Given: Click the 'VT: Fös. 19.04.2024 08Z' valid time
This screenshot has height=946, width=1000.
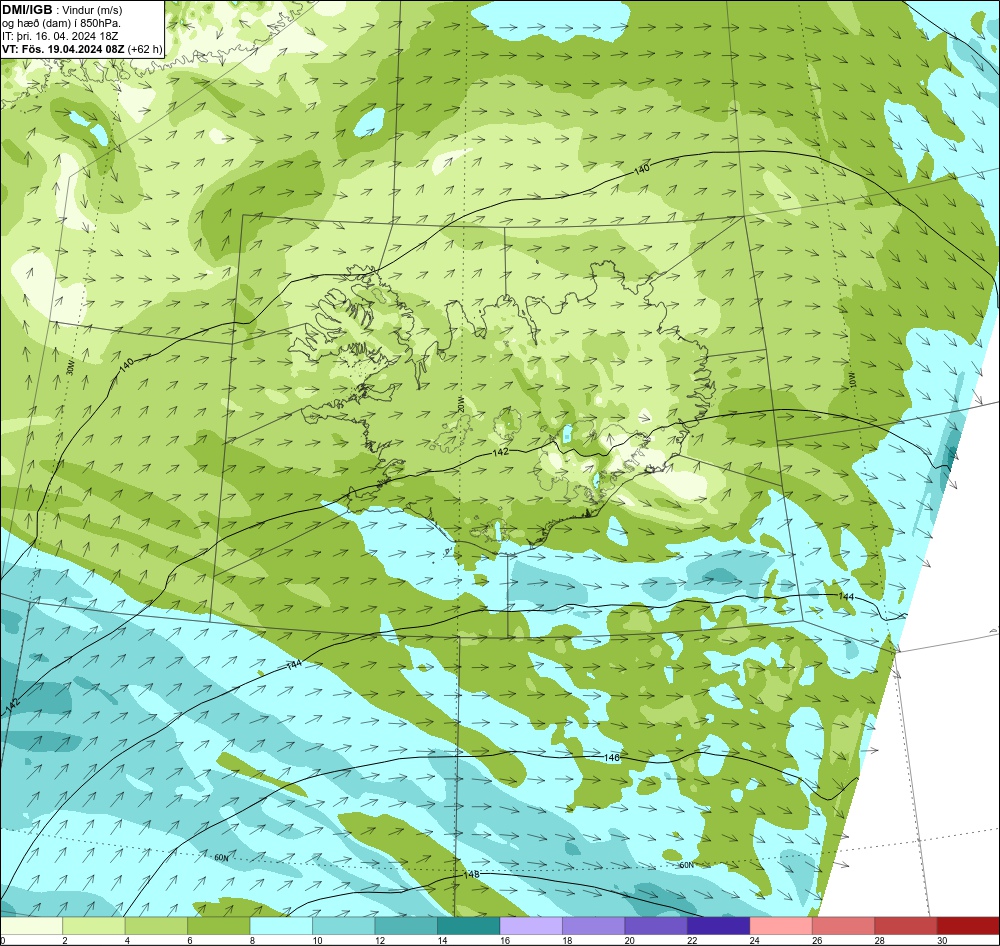Looking at the screenshot, I should tap(63, 48).
